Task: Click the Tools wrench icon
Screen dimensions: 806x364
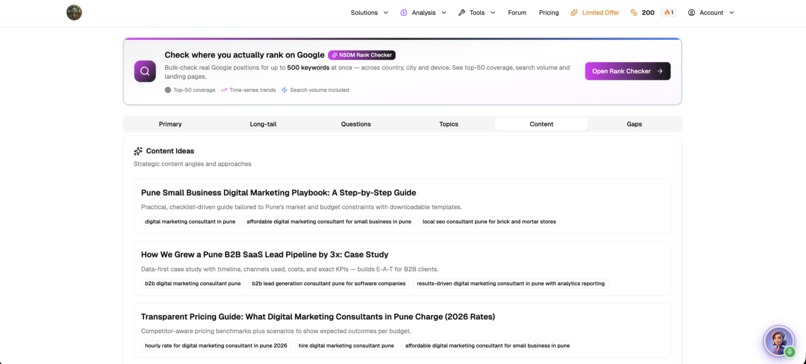Action: (x=462, y=13)
